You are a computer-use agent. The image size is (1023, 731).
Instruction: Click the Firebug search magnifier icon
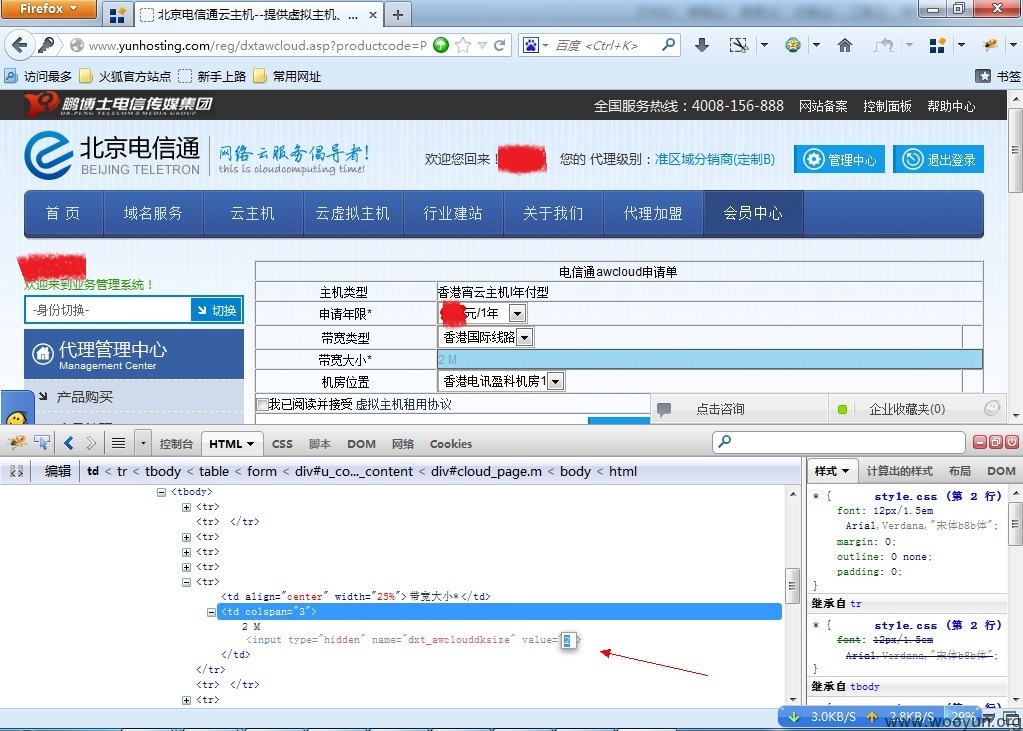tap(725, 442)
